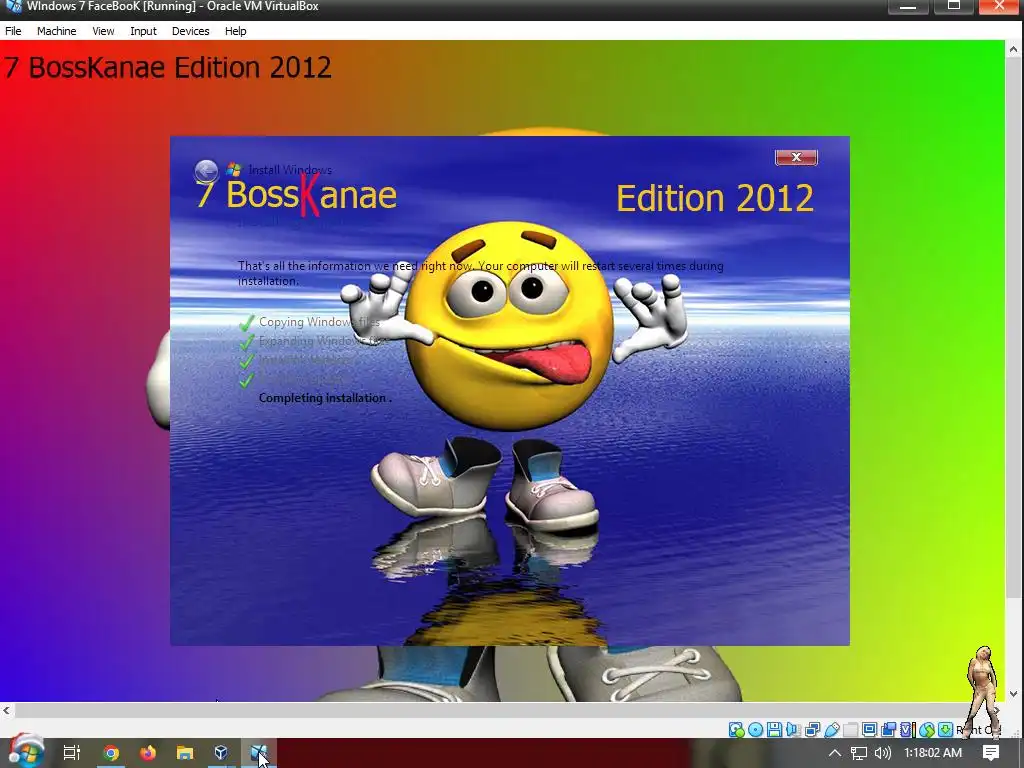Image resolution: width=1024 pixels, height=768 pixels.
Task: Click the USB devices status icon
Action: click(831, 729)
